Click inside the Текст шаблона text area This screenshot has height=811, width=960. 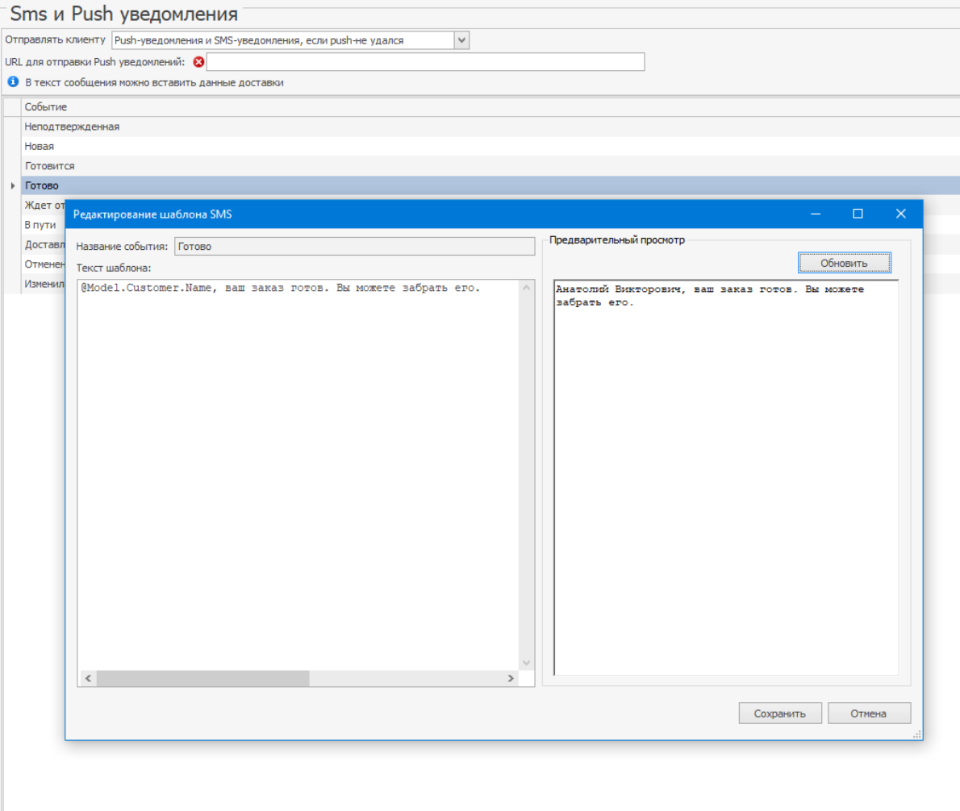pos(300,450)
